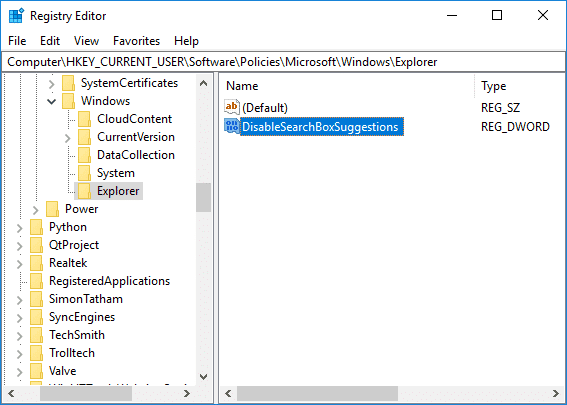
Task: Maximize the Registry Editor window
Action: (497, 15)
